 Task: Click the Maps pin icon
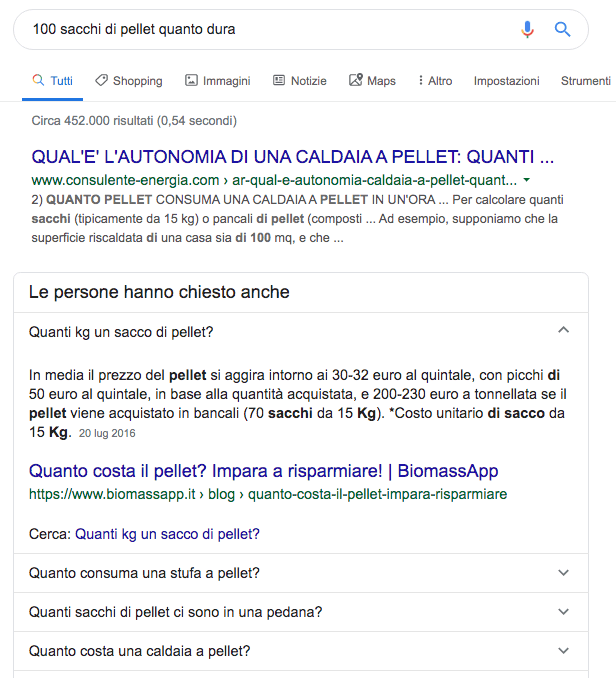(x=356, y=80)
